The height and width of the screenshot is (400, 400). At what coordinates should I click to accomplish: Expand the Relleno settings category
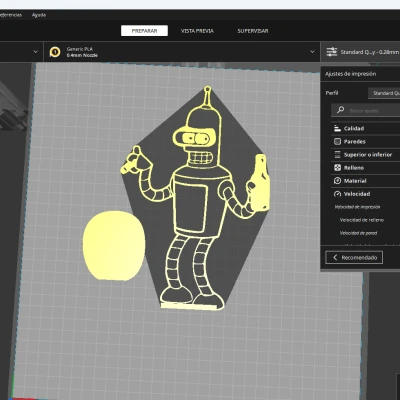tap(366, 168)
